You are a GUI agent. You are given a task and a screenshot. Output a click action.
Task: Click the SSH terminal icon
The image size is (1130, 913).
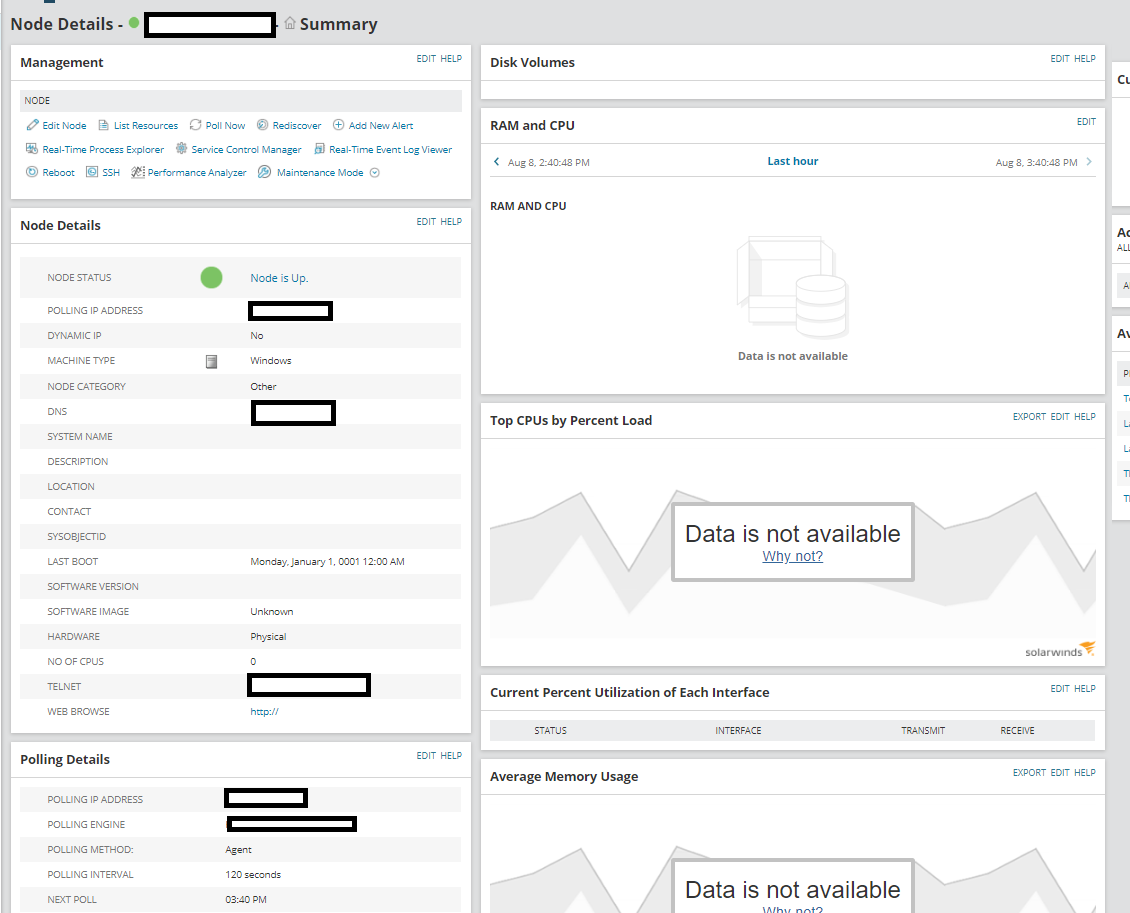92,172
